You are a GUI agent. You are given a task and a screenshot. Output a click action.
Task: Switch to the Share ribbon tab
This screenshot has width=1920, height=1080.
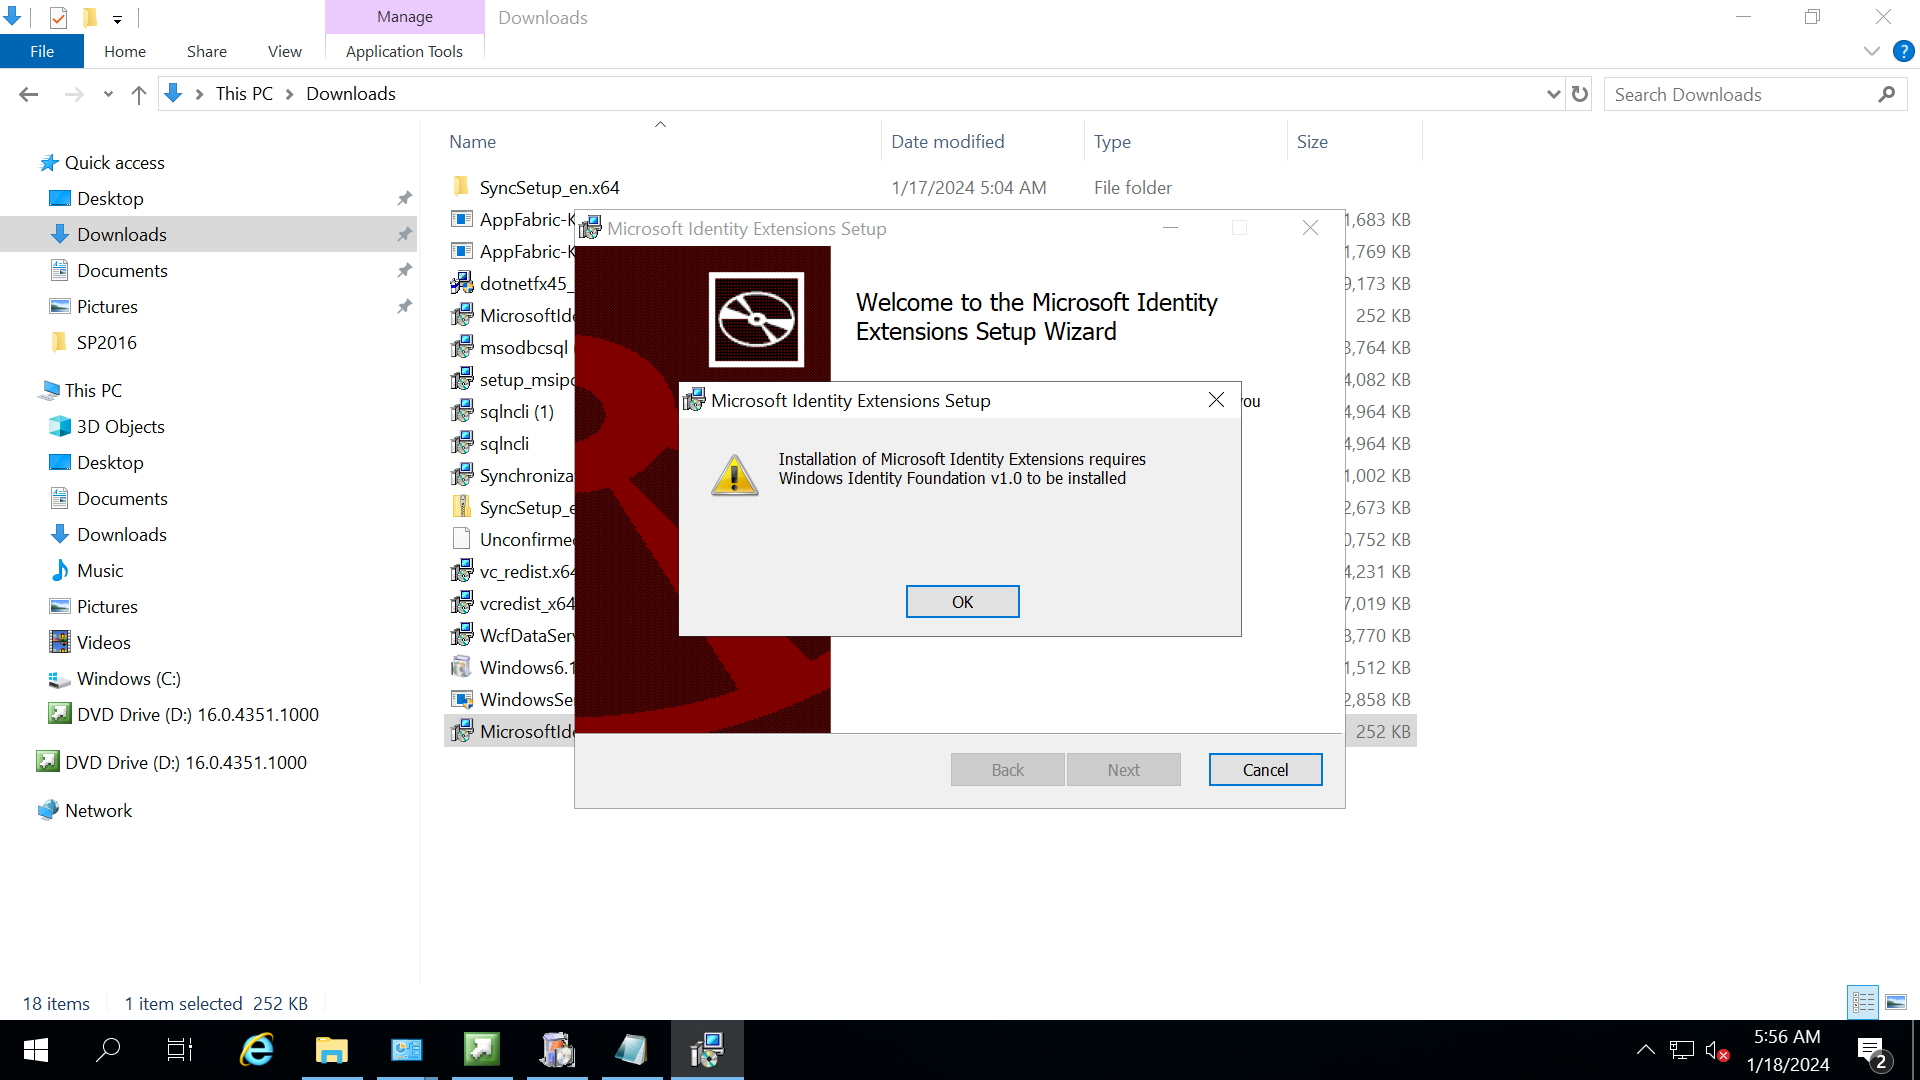coord(207,51)
